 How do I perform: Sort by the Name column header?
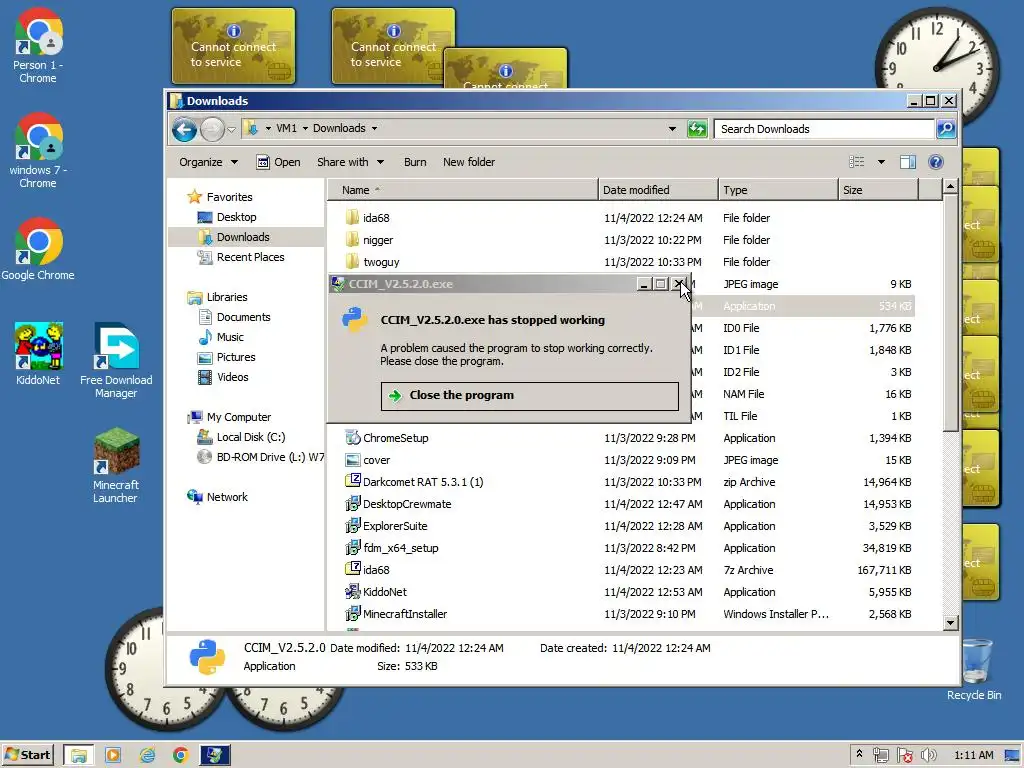(x=462, y=190)
